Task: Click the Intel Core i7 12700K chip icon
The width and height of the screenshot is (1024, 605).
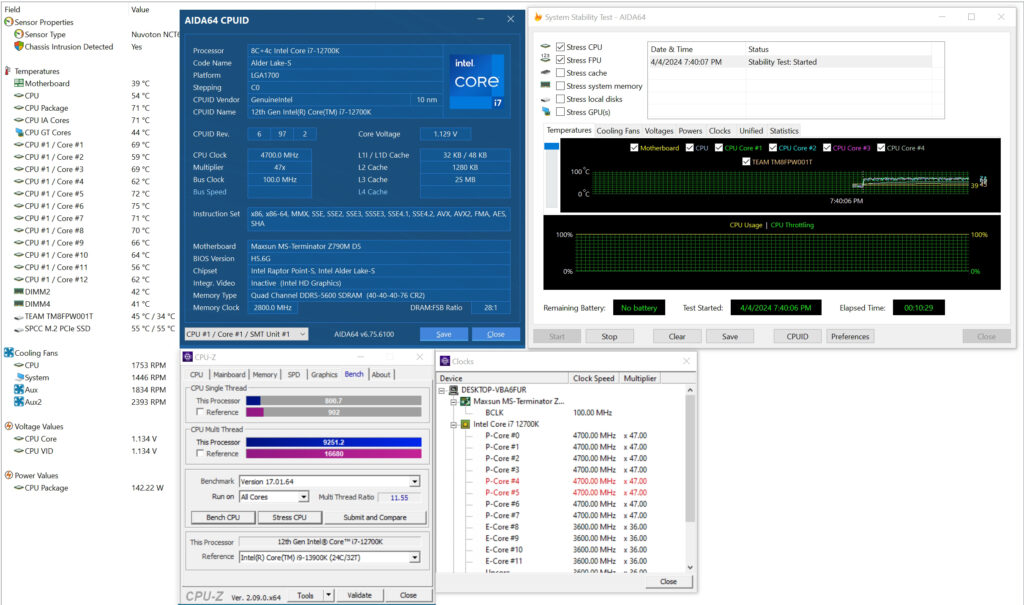Action: point(465,424)
